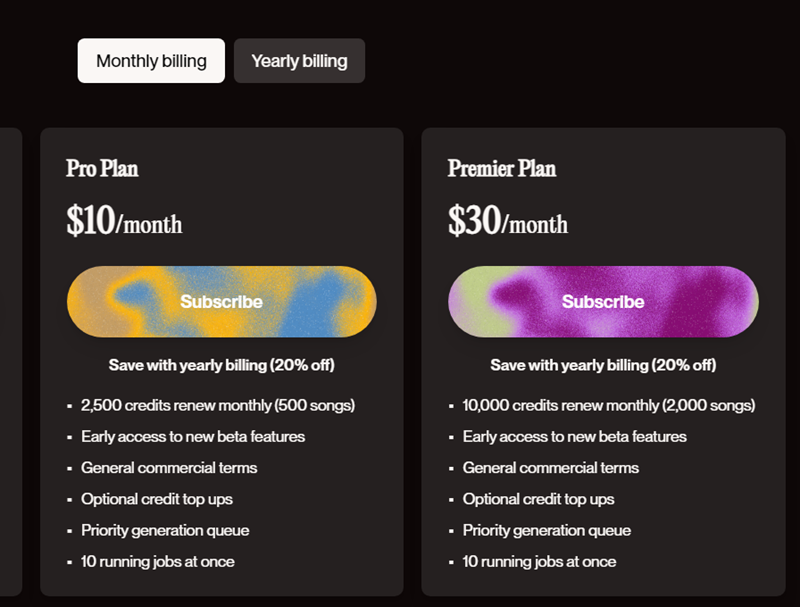Subscribe to the Premier Plan
This screenshot has height=607, width=800.
pyautogui.click(x=603, y=302)
